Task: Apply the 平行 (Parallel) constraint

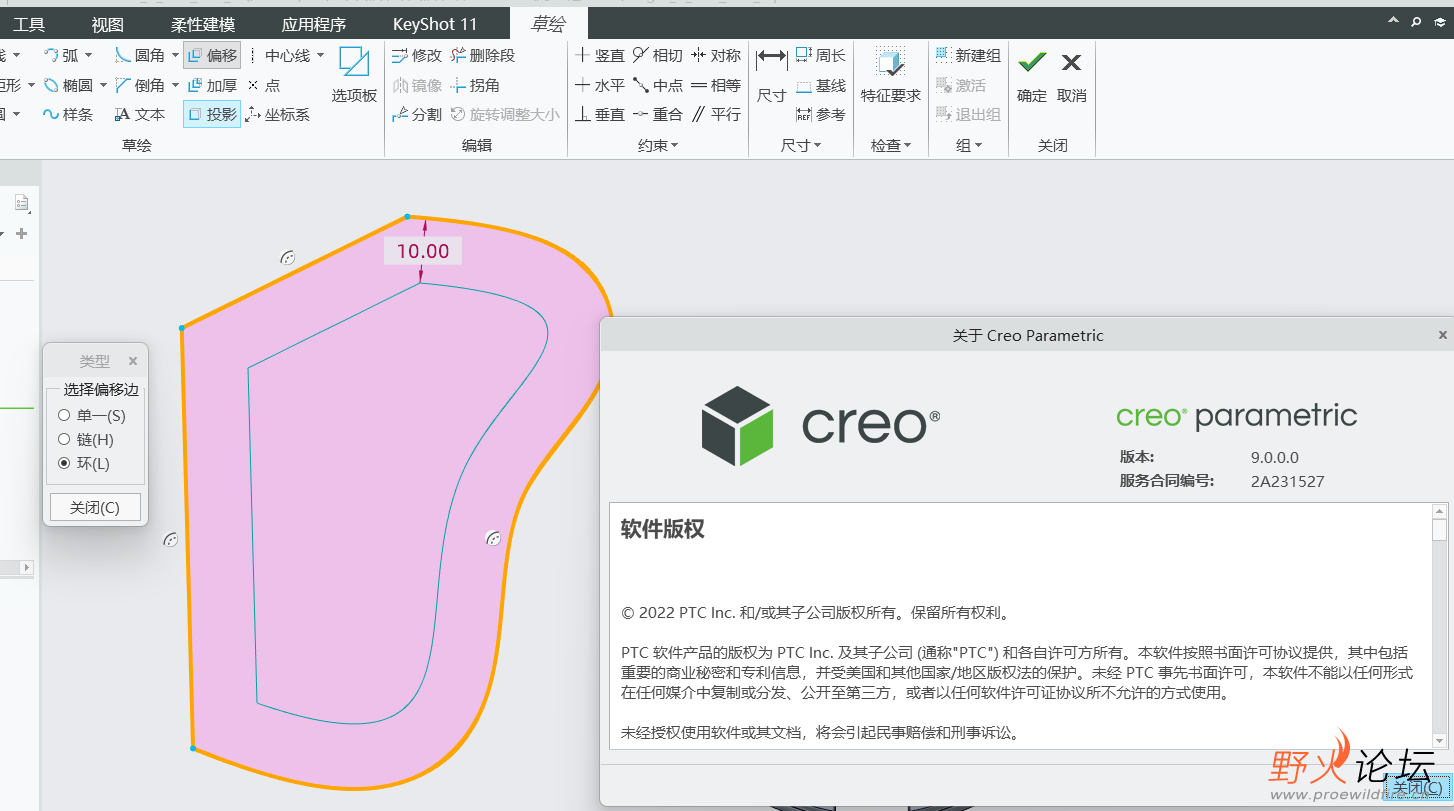Action: (716, 115)
